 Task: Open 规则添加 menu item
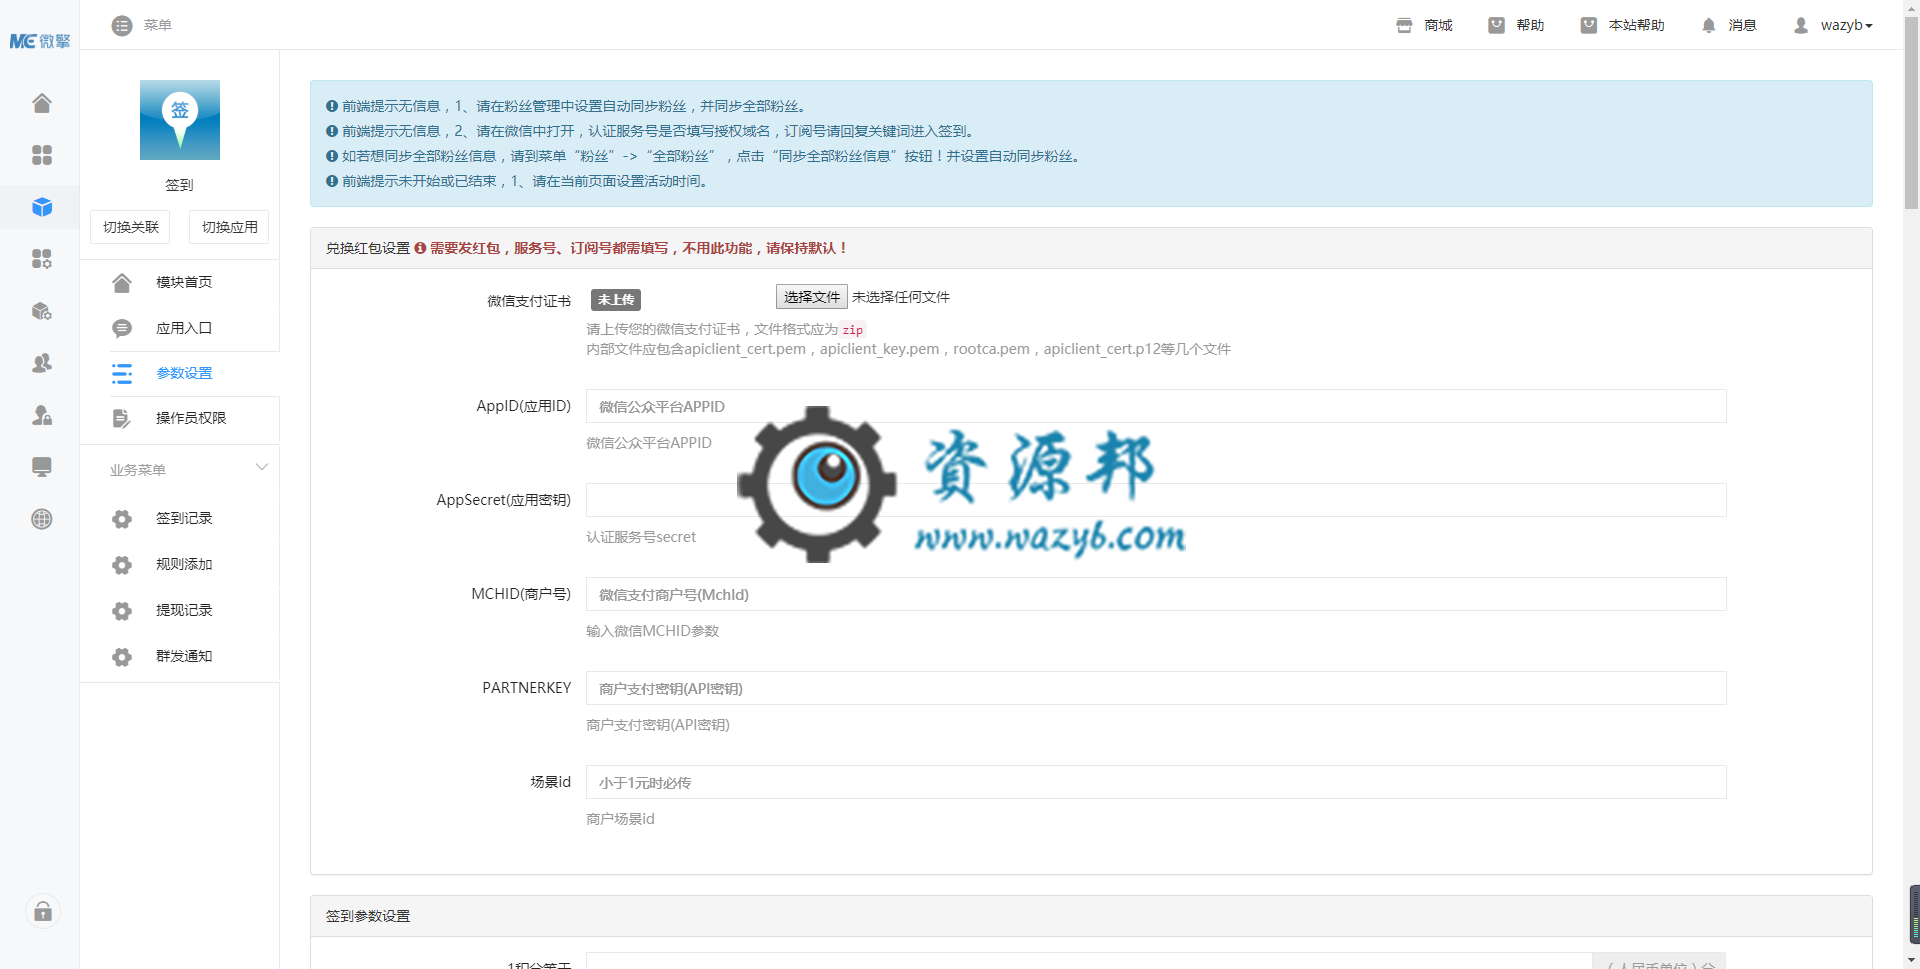point(184,564)
